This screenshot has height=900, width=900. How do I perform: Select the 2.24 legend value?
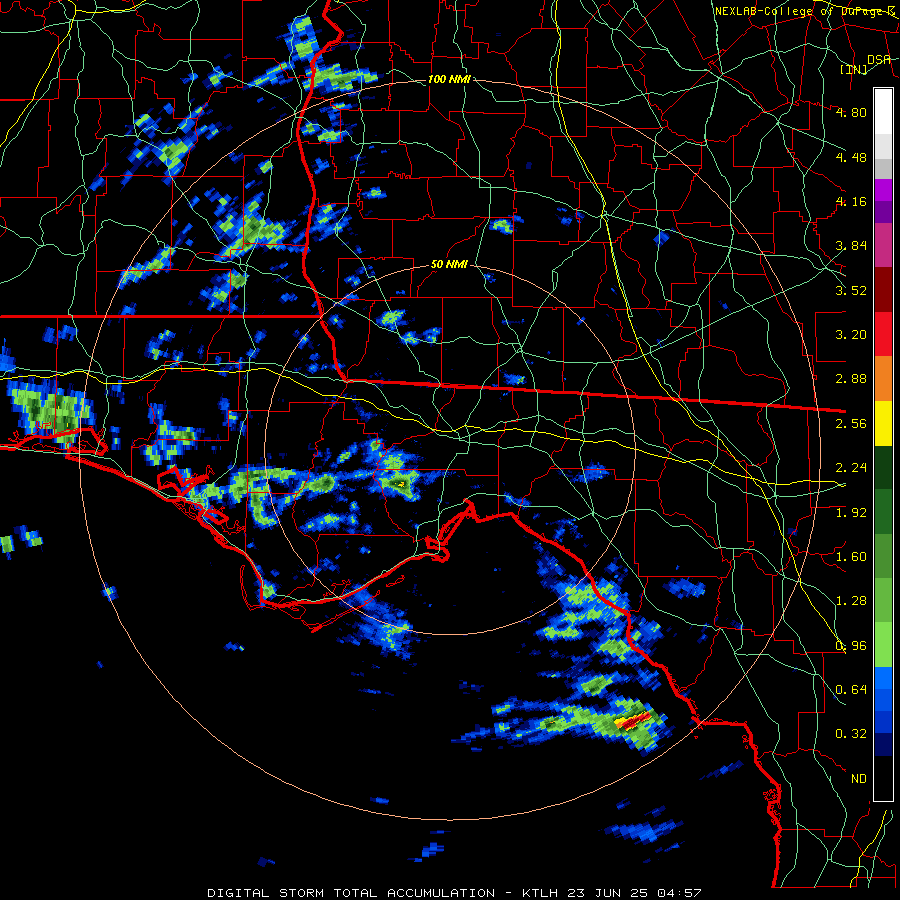[851, 468]
